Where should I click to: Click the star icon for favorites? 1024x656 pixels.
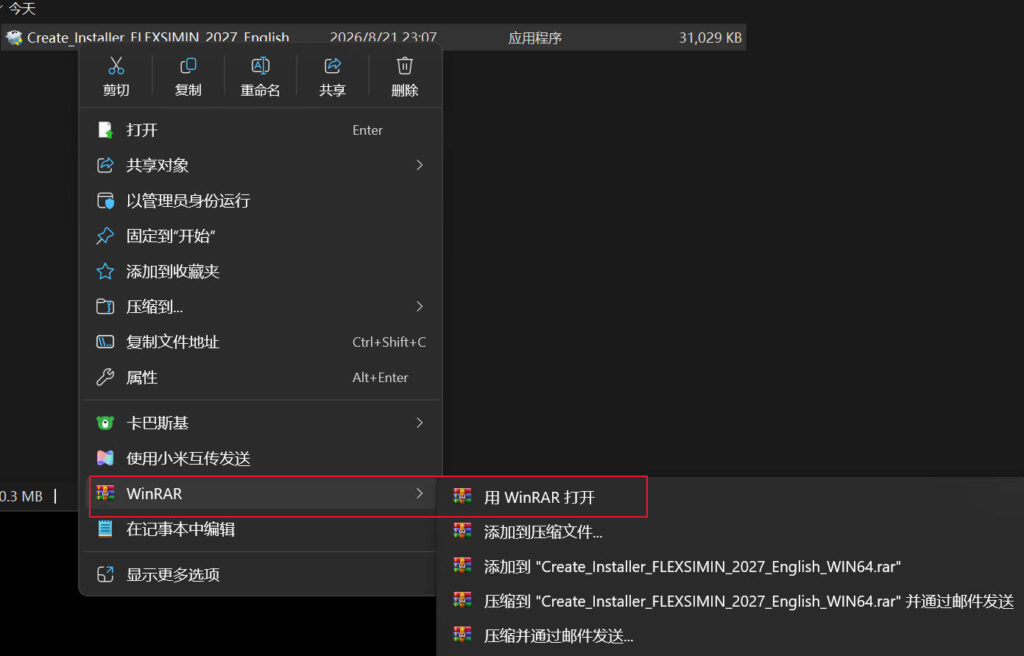pos(105,271)
